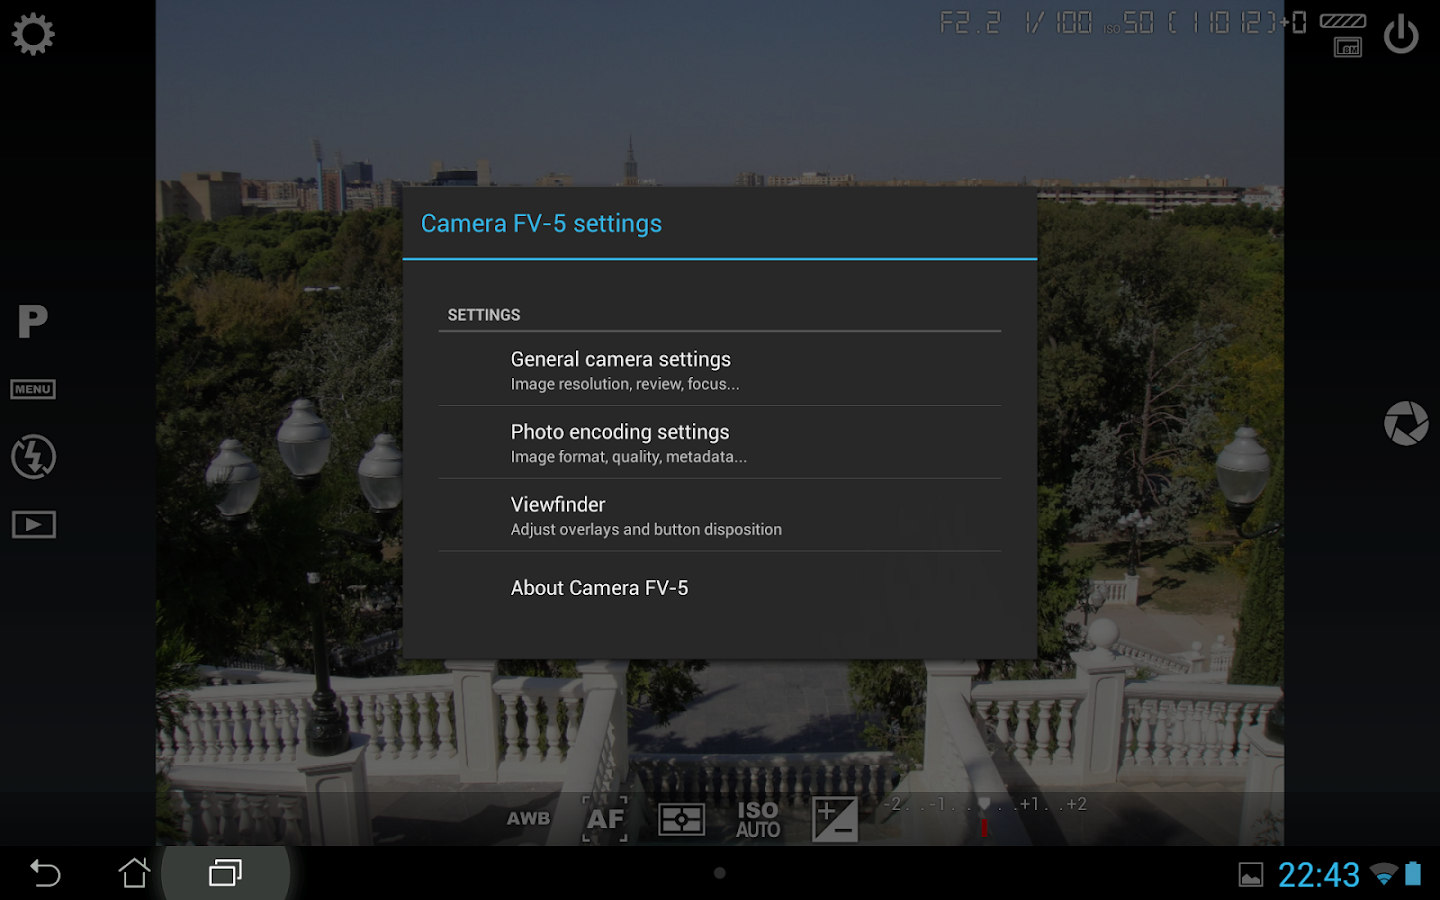1440x900 pixels.
Task: Tap the power off icon
Action: coord(1401,35)
